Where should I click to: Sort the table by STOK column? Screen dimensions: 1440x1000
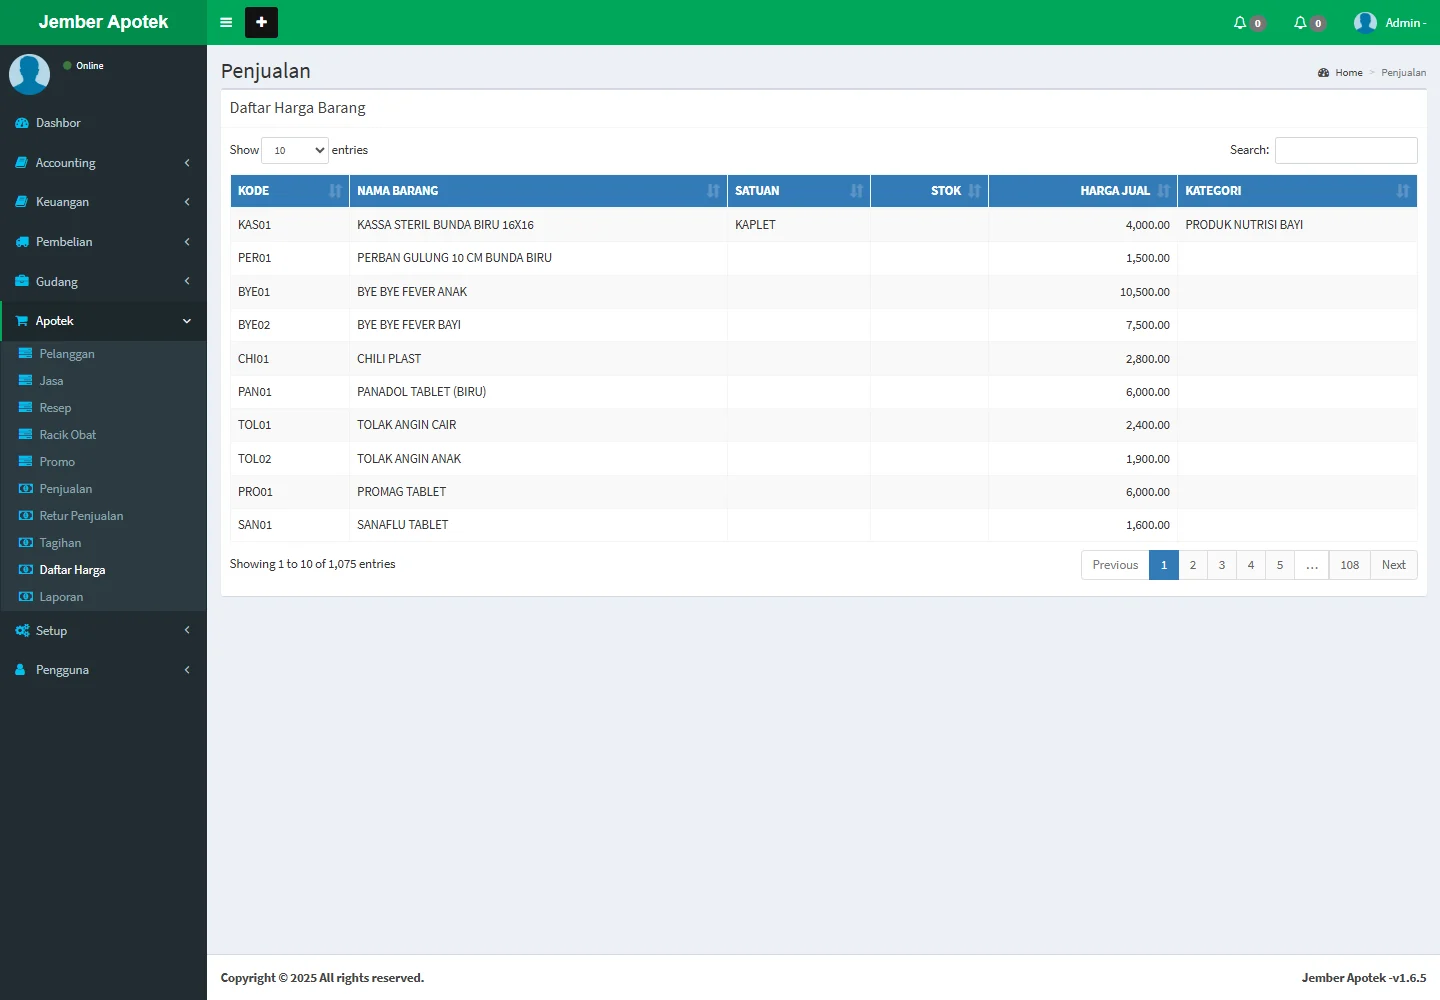pos(945,191)
